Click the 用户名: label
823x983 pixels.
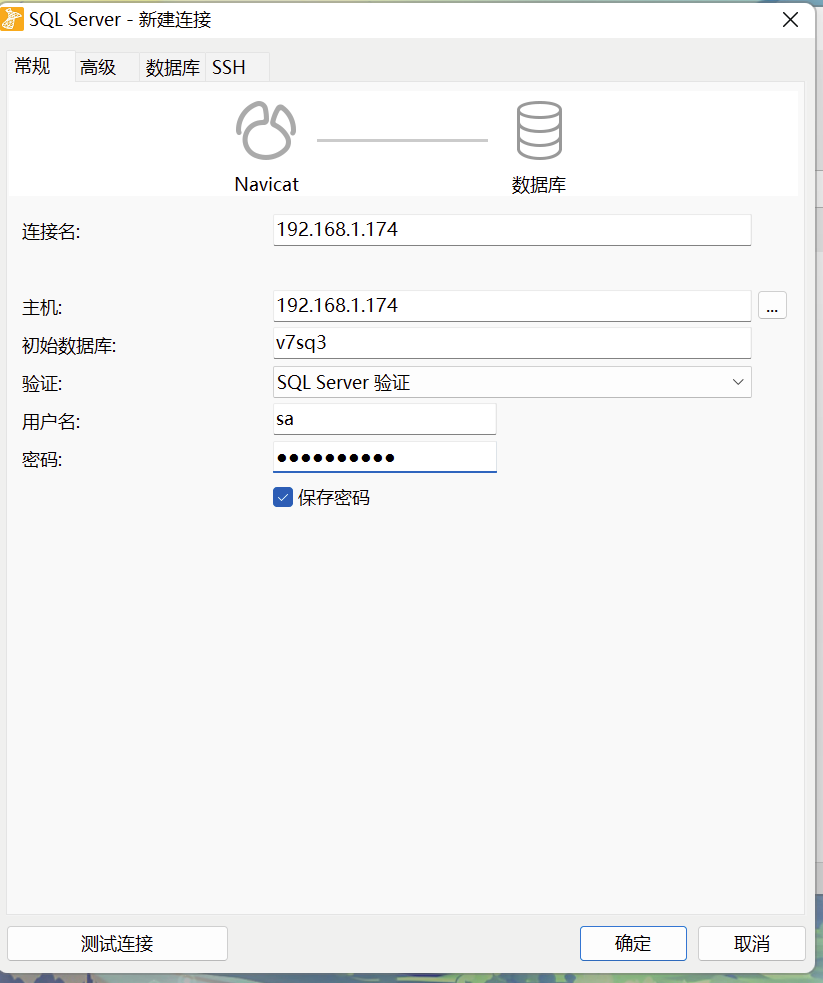[51, 422]
